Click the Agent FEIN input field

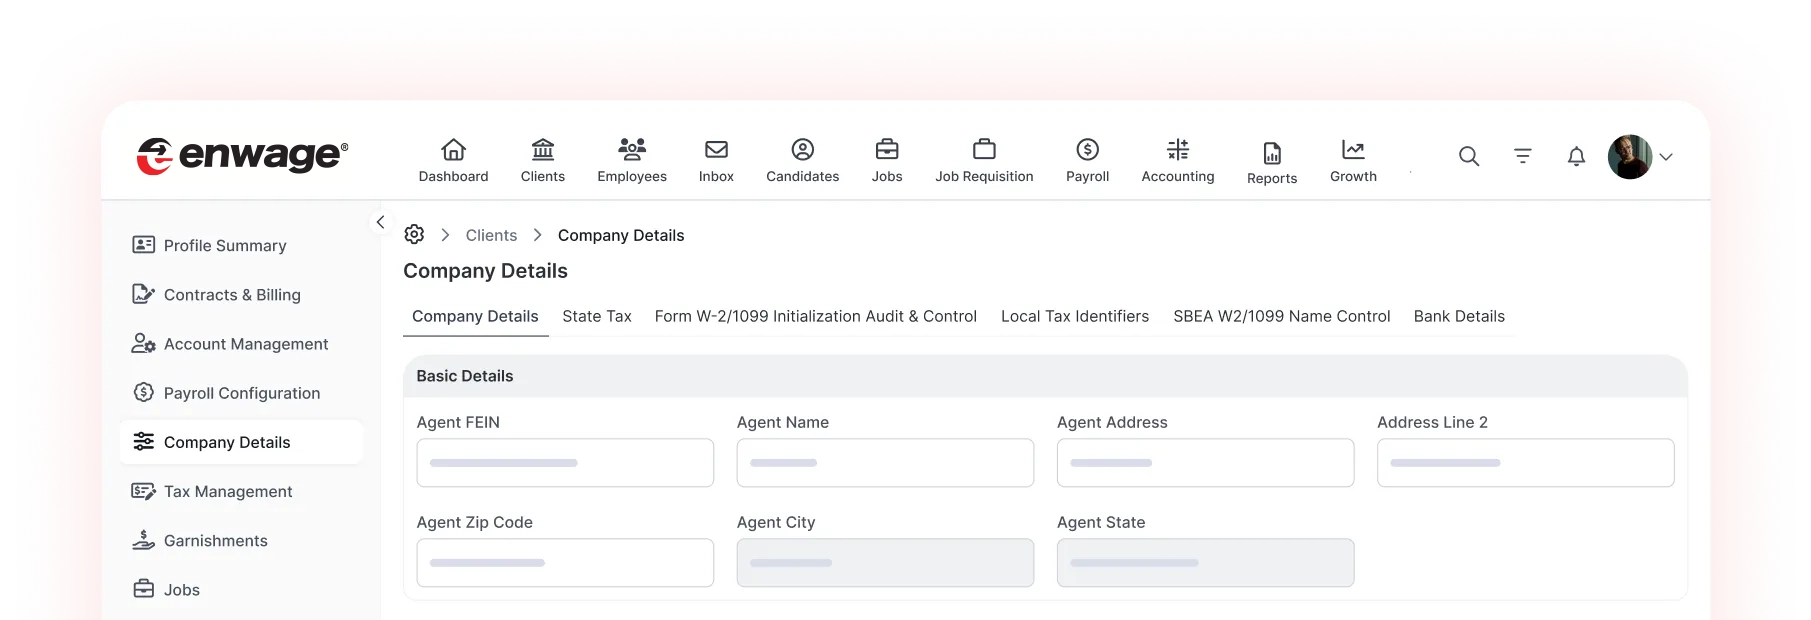pos(565,463)
